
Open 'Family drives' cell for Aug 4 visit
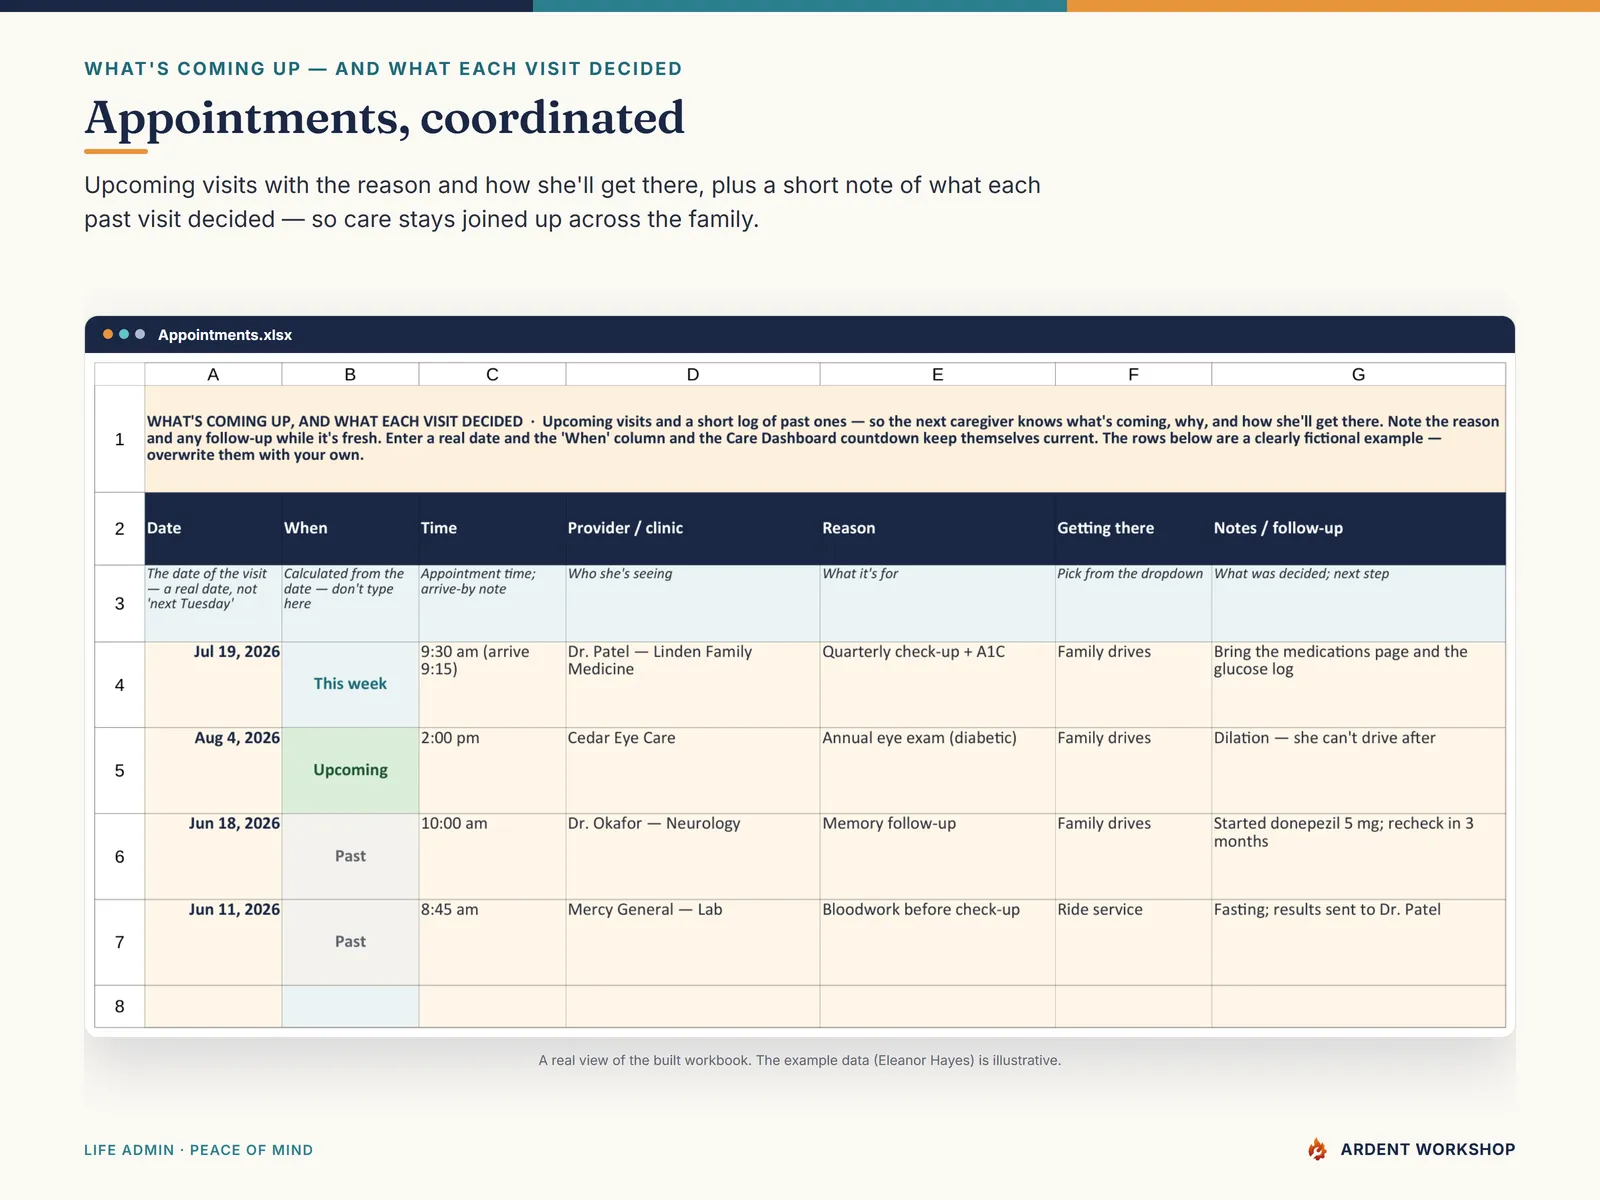click(x=1133, y=771)
